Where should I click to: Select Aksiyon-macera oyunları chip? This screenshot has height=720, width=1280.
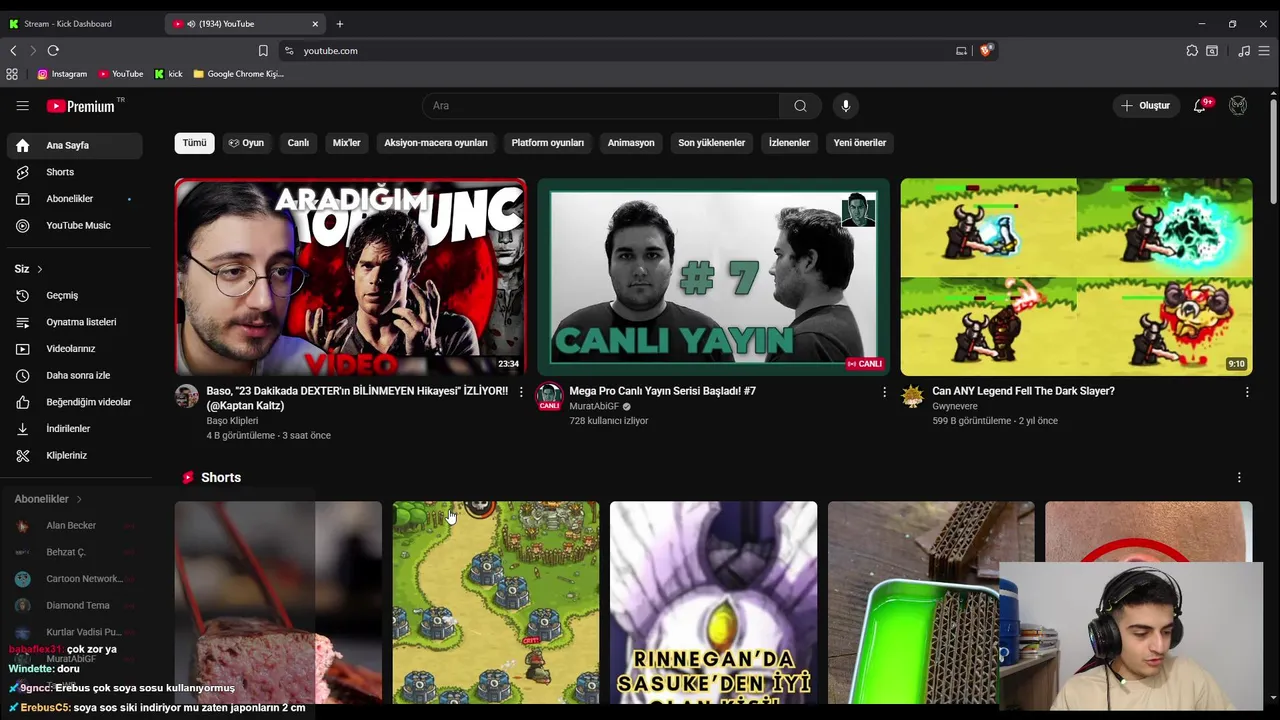(x=436, y=143)
